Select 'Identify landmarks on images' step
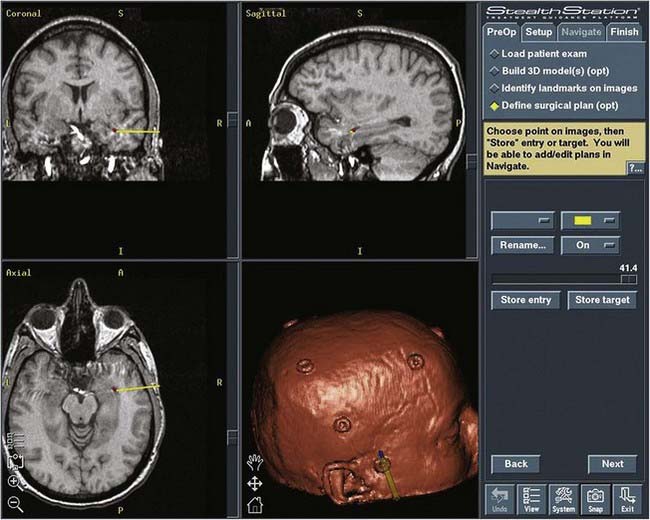The width and height of the screenshot is (650, 520). tap(562, 88)
